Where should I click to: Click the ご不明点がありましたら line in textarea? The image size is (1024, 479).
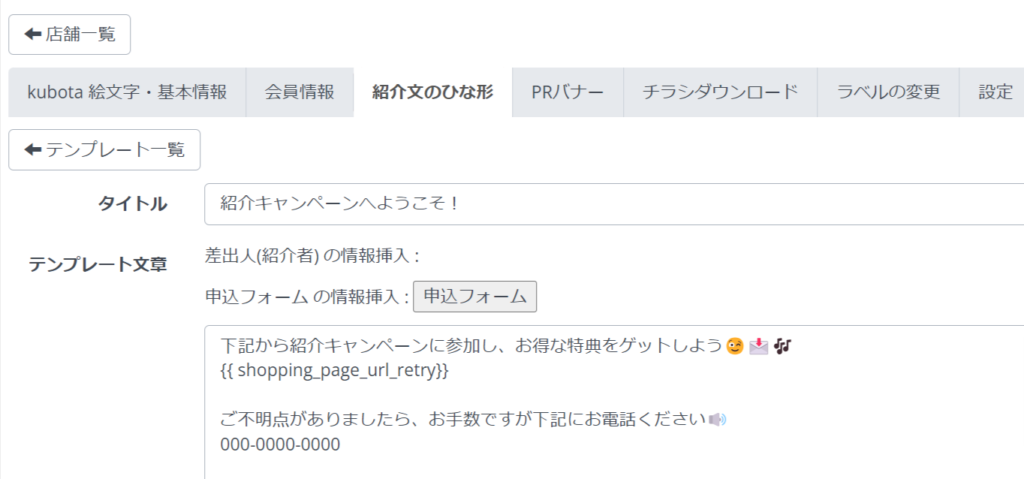click(x=473, y=420)
